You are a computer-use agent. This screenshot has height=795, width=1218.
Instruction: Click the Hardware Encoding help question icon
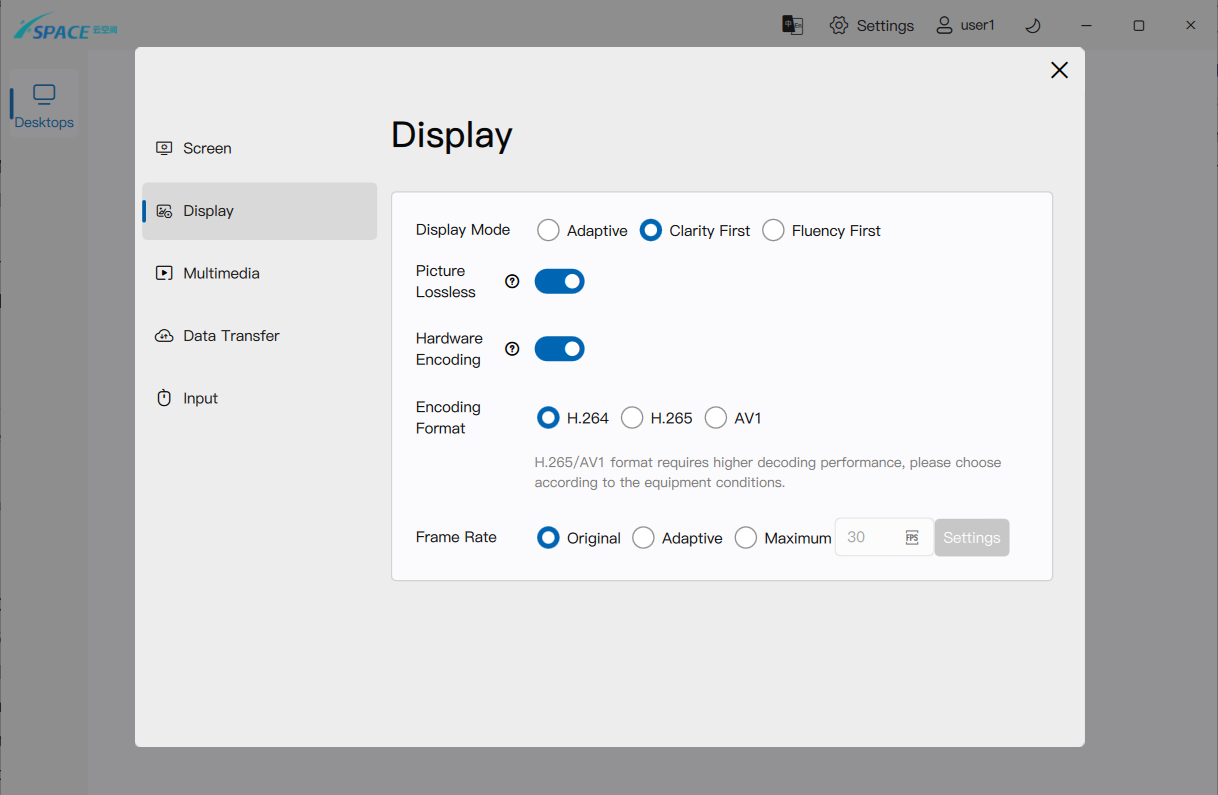512,349
